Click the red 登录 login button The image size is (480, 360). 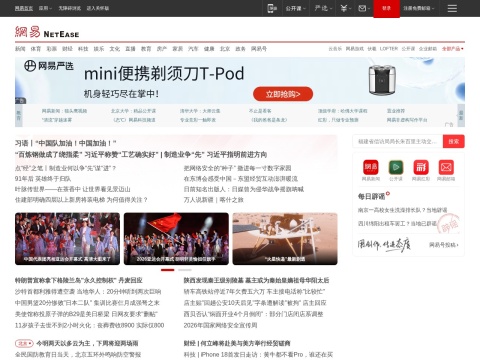tap(386, 8)
